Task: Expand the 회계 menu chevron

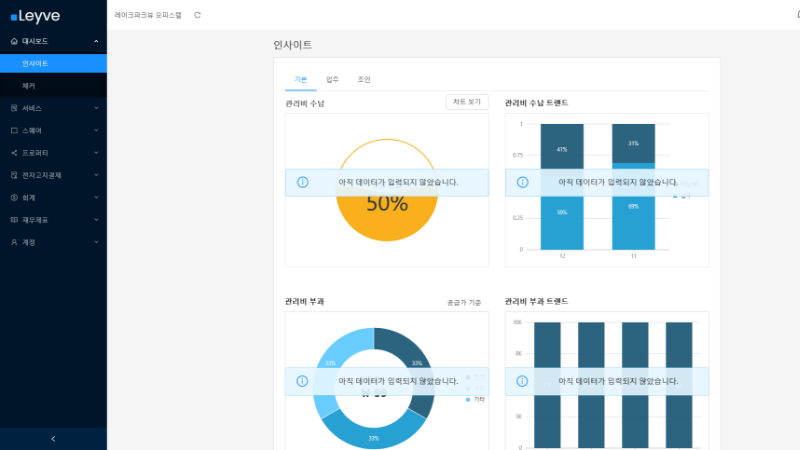Action: point(96,197)
